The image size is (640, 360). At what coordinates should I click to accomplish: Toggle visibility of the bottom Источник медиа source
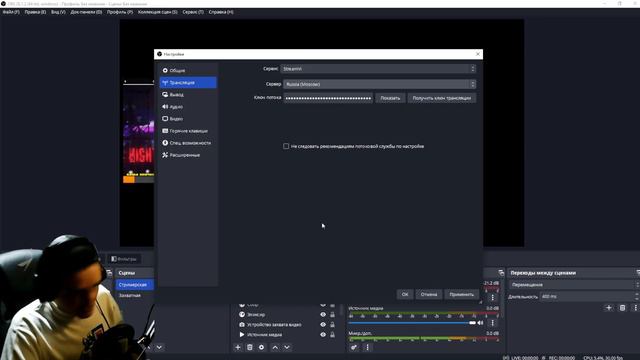coord(323,335)
